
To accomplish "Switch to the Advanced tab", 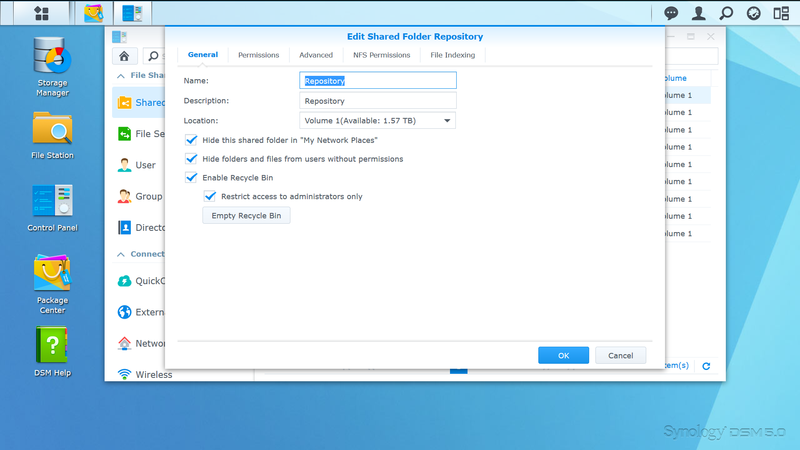I will tap(316, 55).
